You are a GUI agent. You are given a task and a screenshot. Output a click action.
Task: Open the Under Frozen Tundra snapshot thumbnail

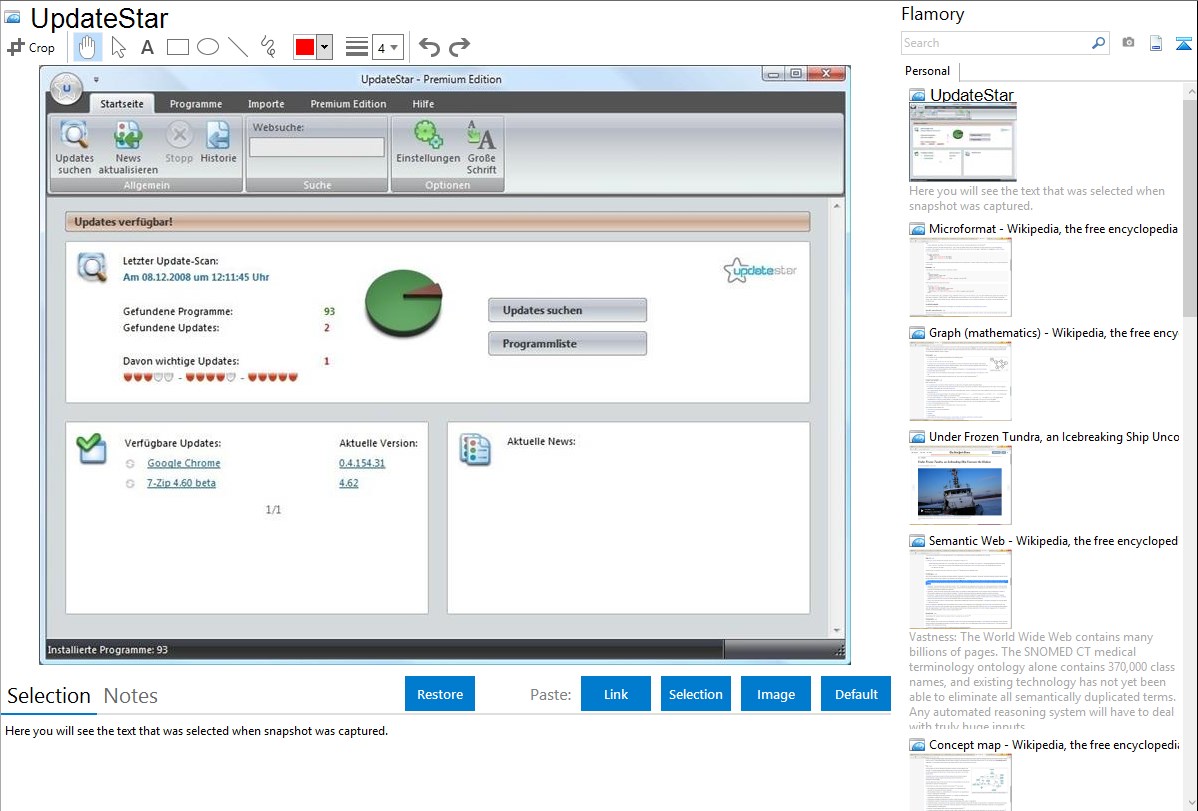point(960,485)
